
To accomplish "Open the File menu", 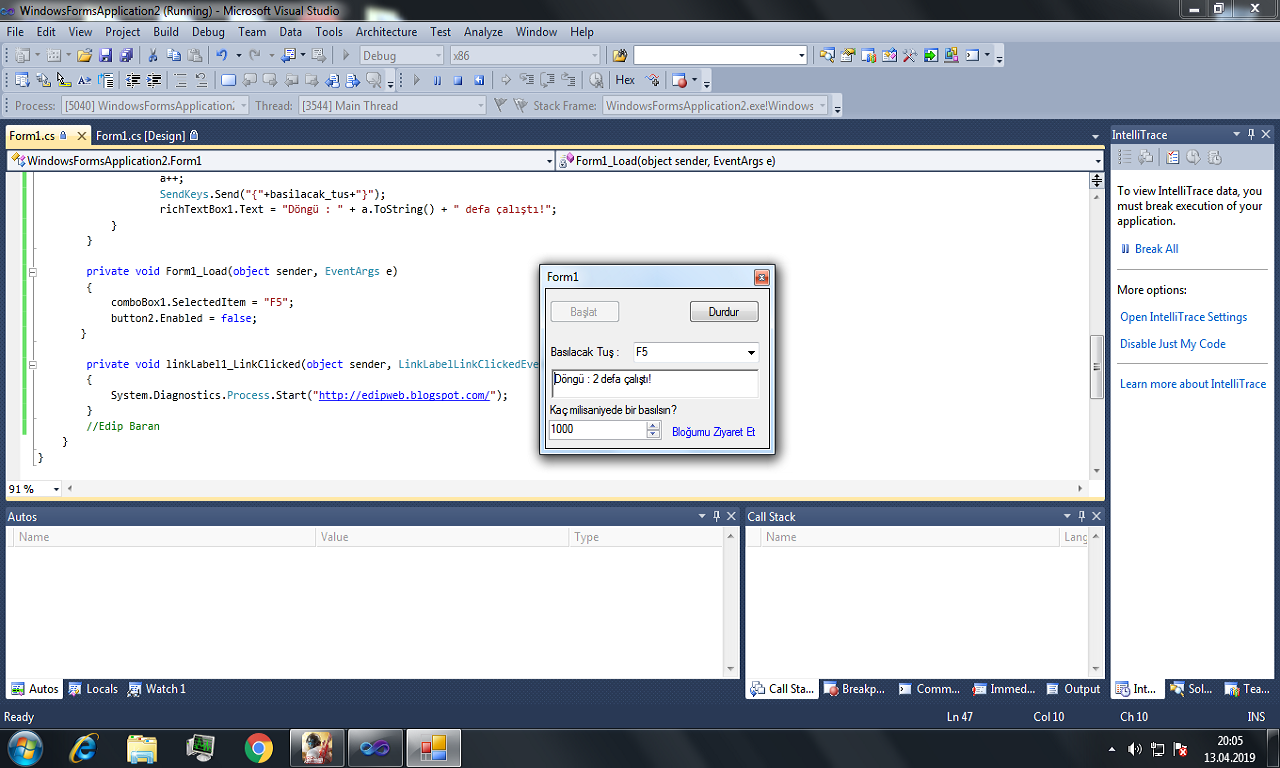I will 15,32.
